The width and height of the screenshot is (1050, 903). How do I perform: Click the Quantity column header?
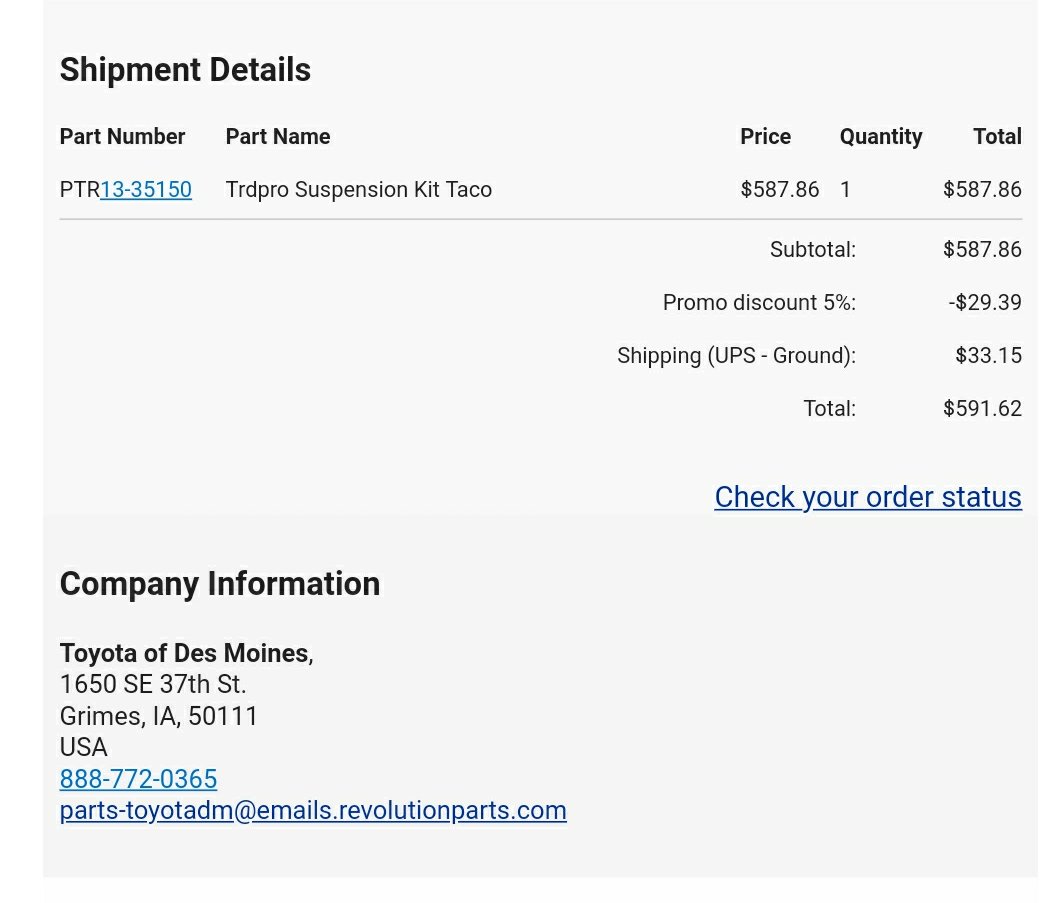coord(881,137)
